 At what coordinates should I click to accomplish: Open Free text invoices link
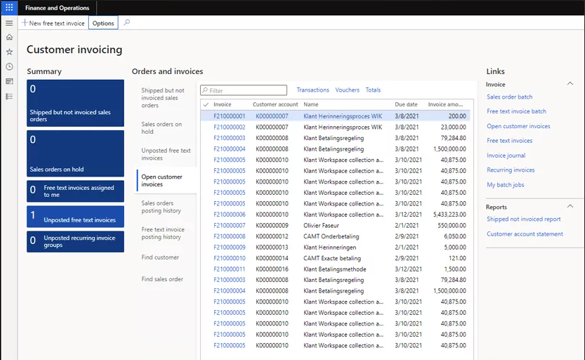(x=510, y=141)
